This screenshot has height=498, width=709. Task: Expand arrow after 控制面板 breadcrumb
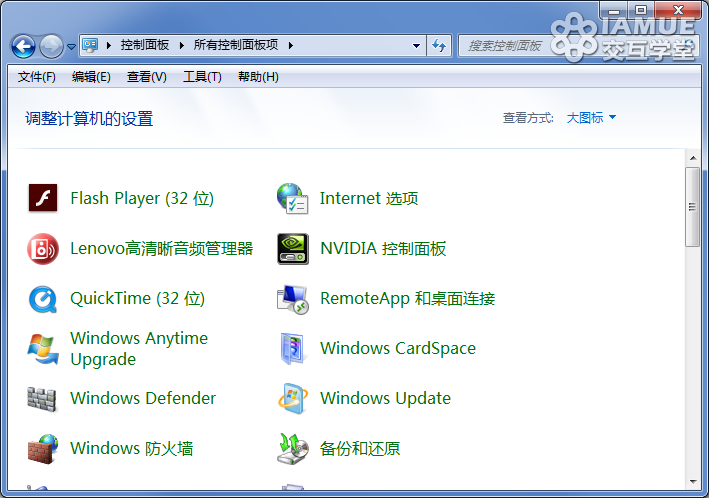coord(182,45)
